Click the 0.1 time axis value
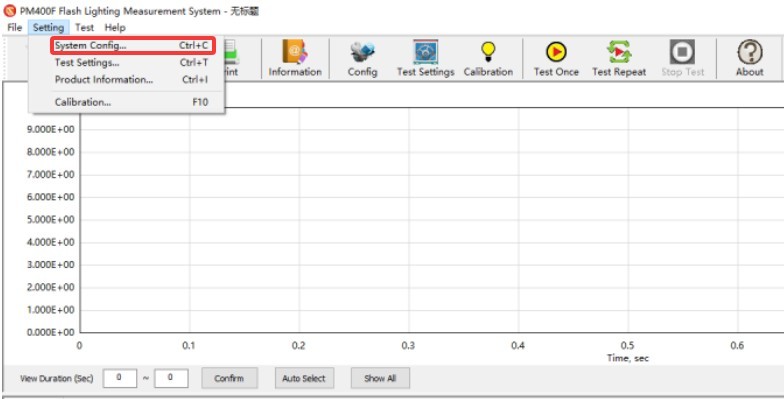784x399 pixels. [188, 346]
